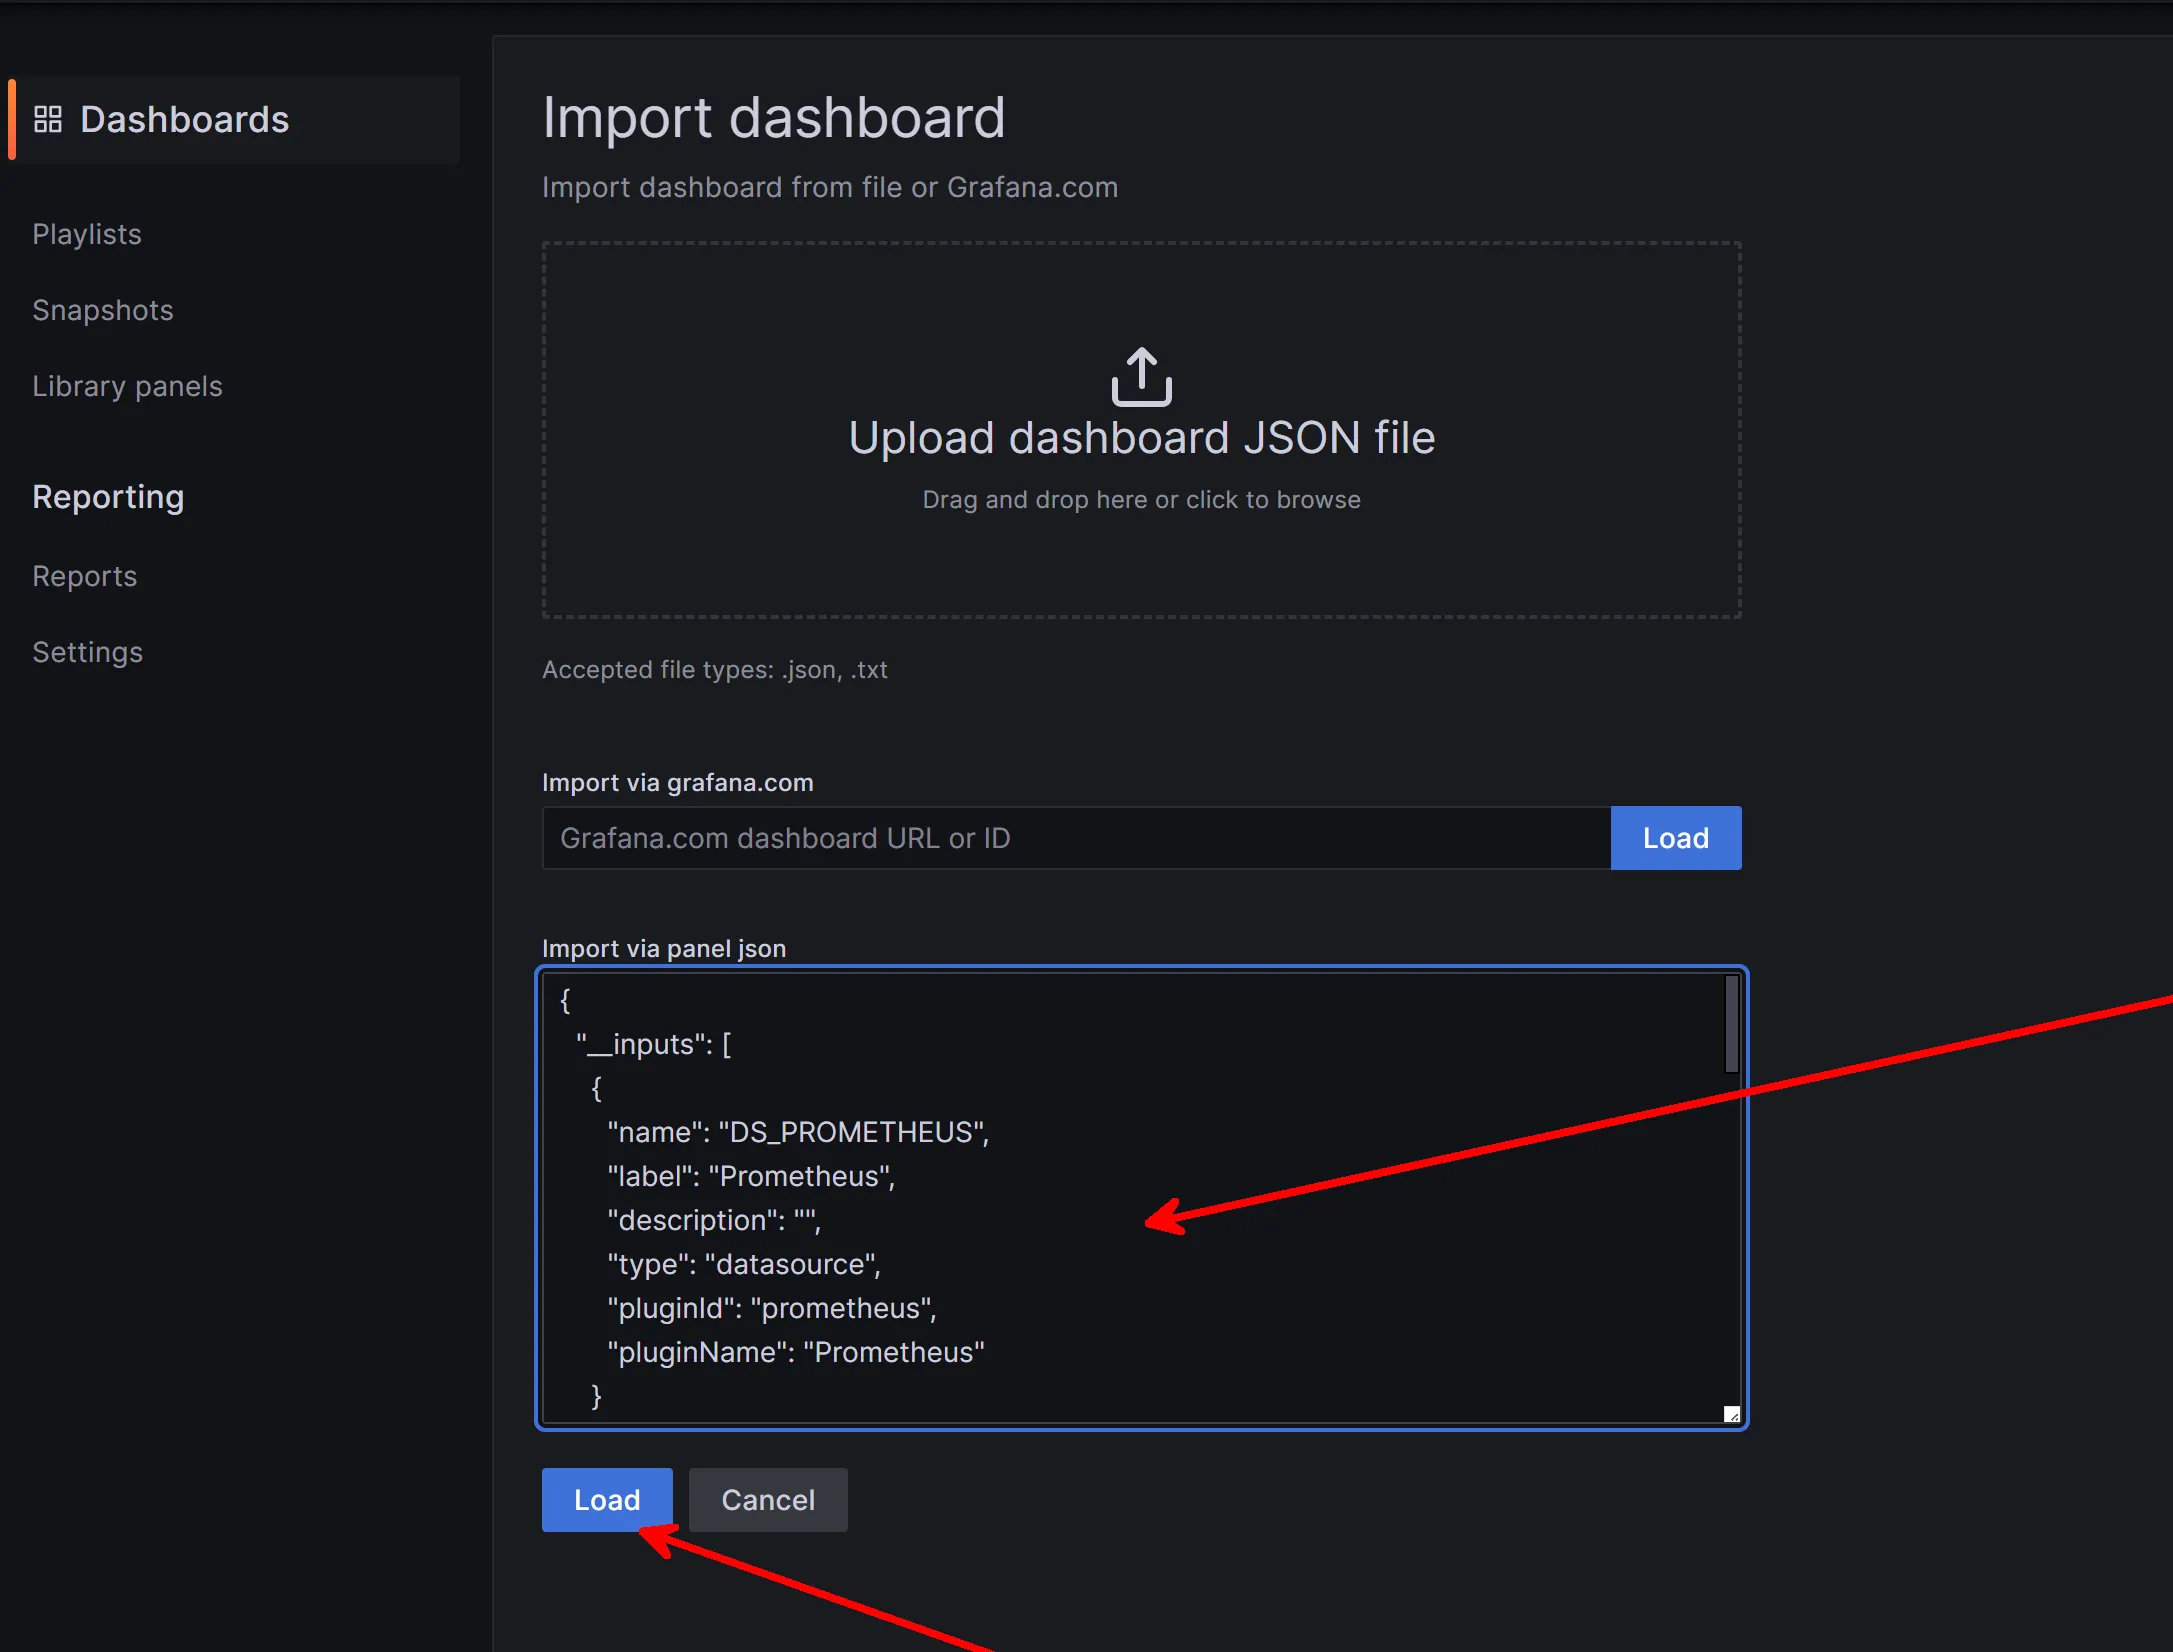Click the DS_PROMETHEUS name line in JSON

pyautogui.click(x=798, y=1132)
